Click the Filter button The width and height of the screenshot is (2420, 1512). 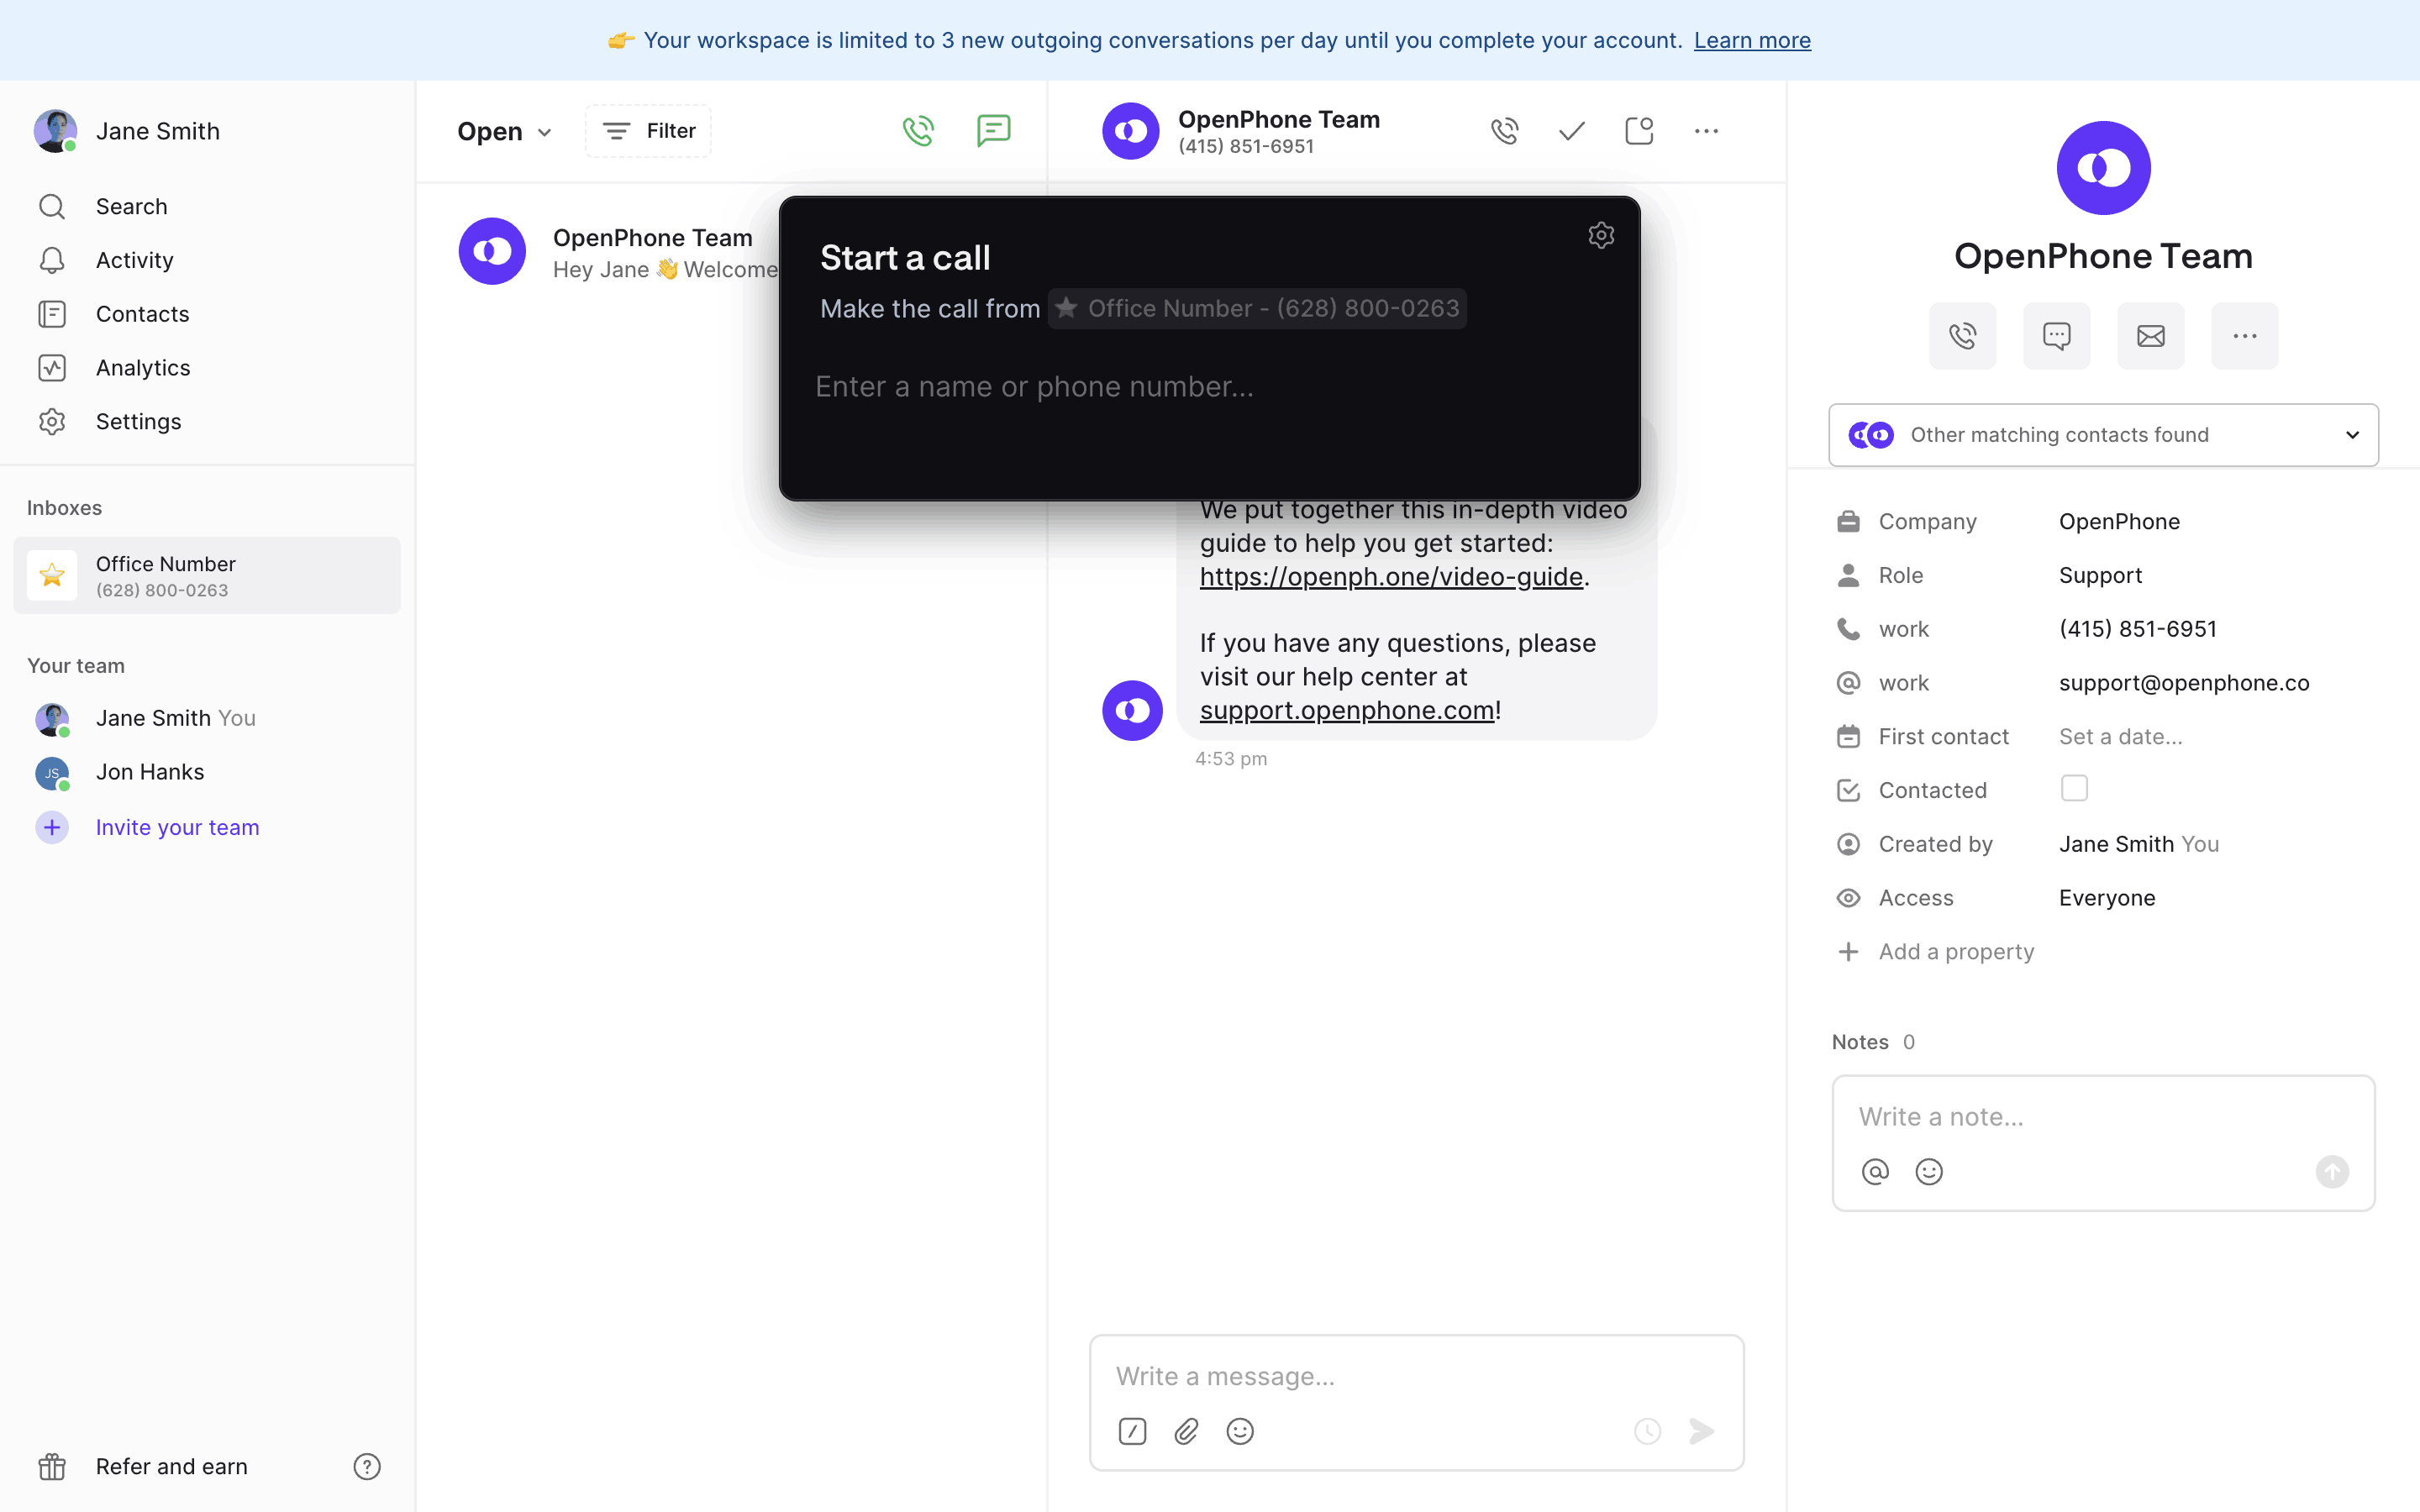tap(649, 131)
